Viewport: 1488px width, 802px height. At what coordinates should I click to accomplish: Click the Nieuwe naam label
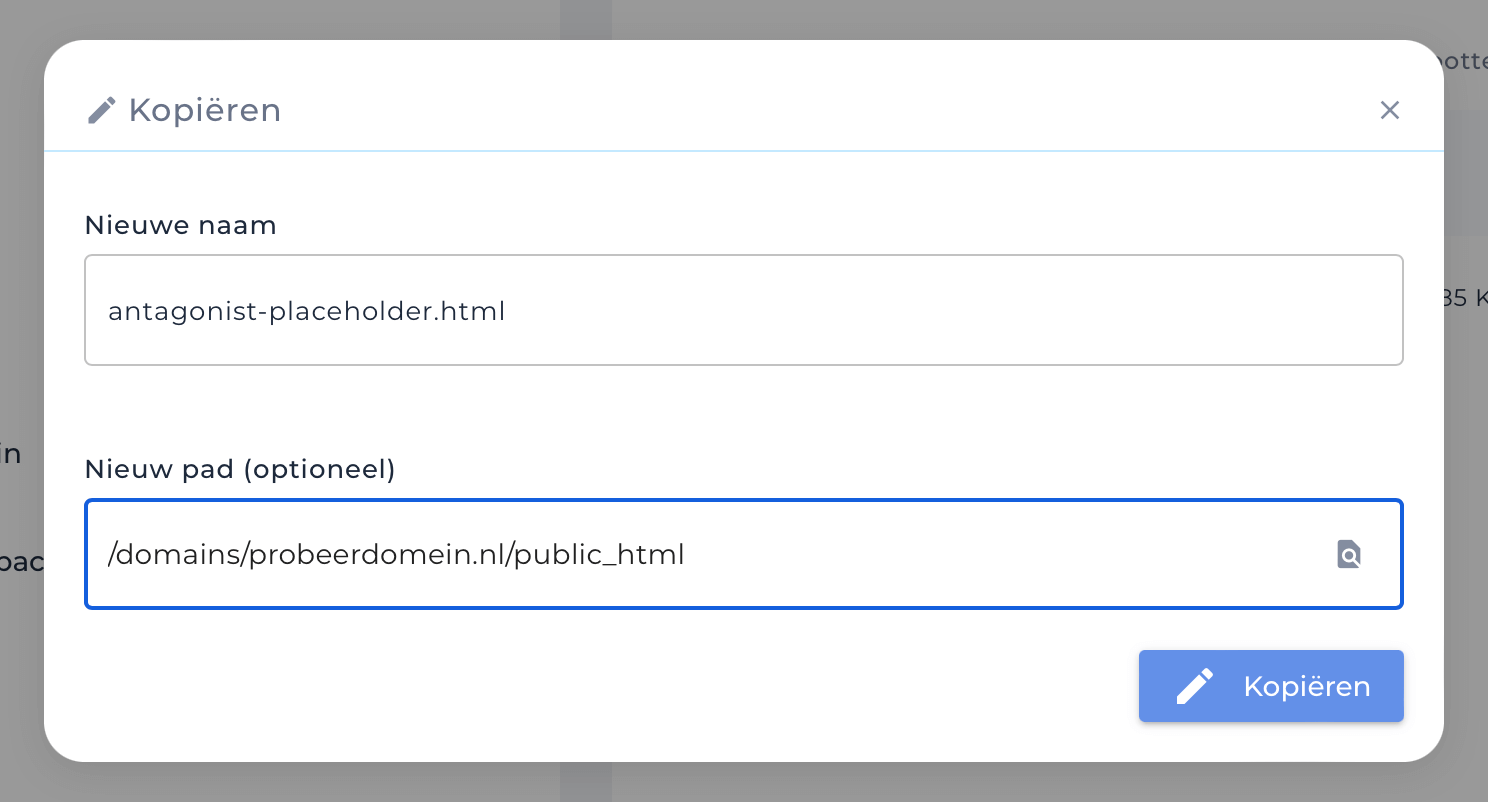pyautogui.click(x=180, y=225)
